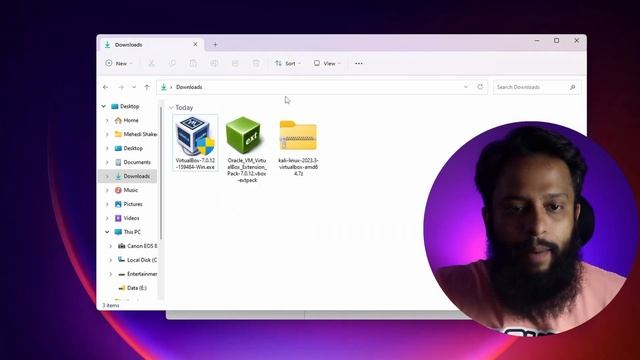This screenshot has height=360, width=640.
Task: Close the Explorer window
Action: tap(576, 41)
